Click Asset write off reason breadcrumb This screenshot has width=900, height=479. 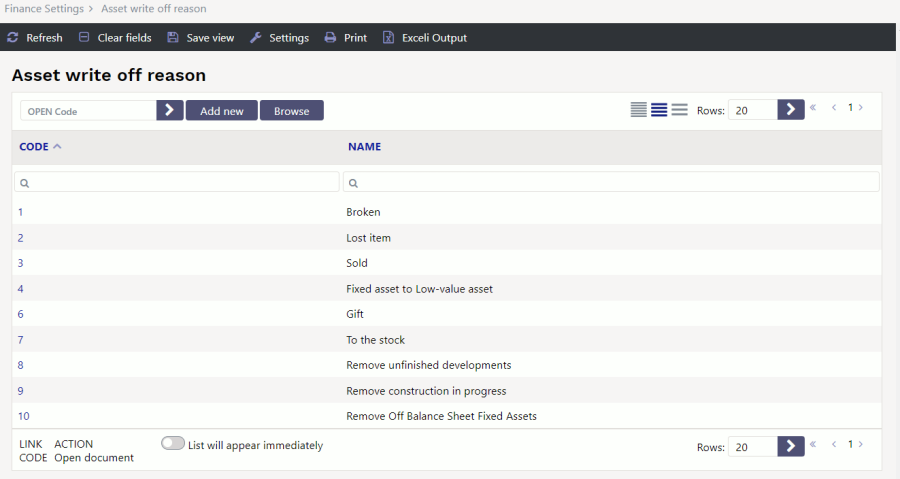pyautogui.click(x=154, y=9)
